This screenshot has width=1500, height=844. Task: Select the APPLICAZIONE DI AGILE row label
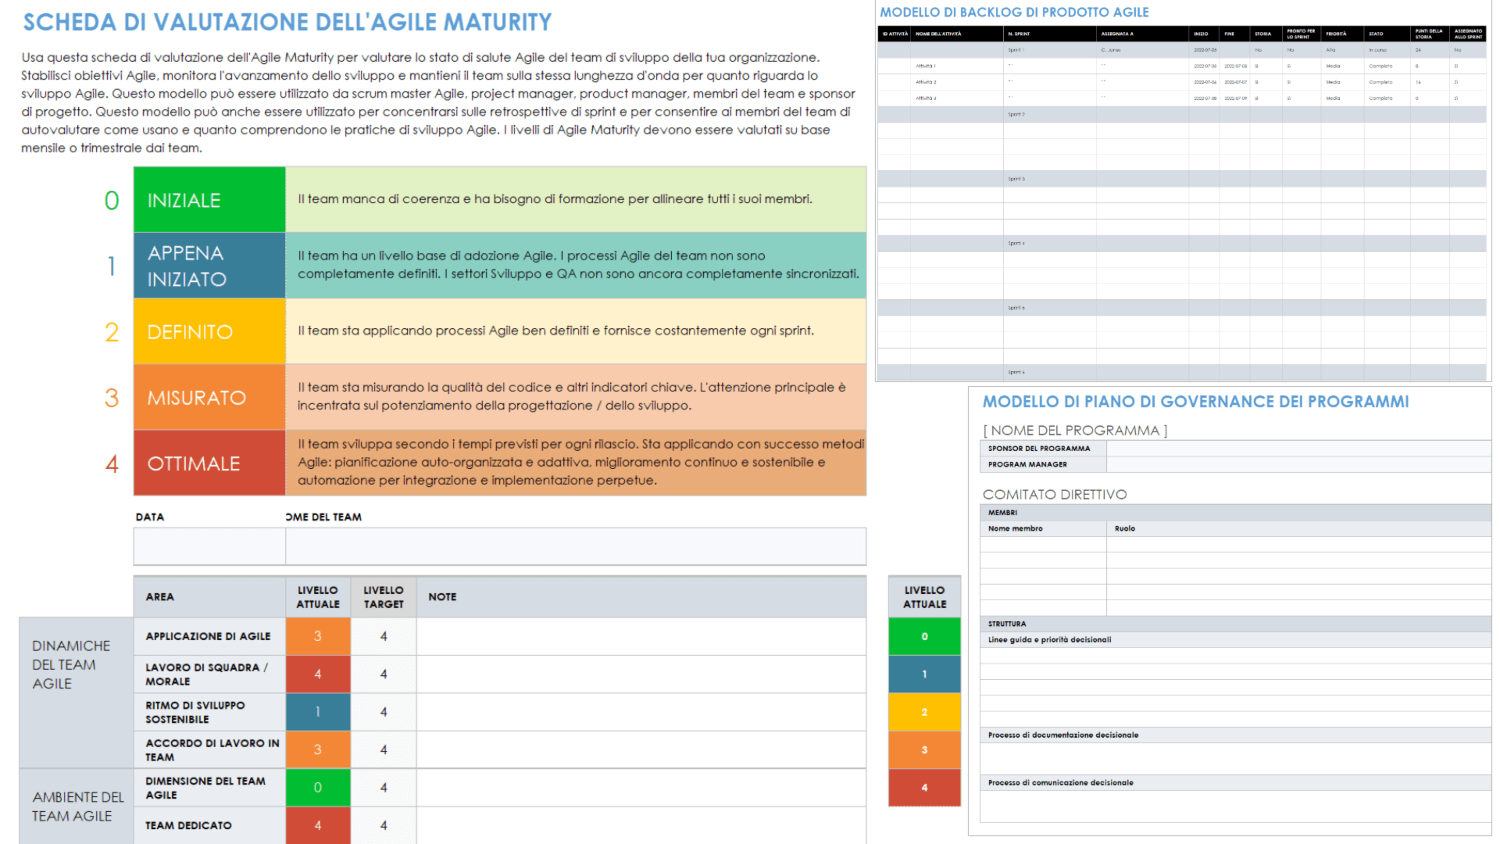(208, 636)
